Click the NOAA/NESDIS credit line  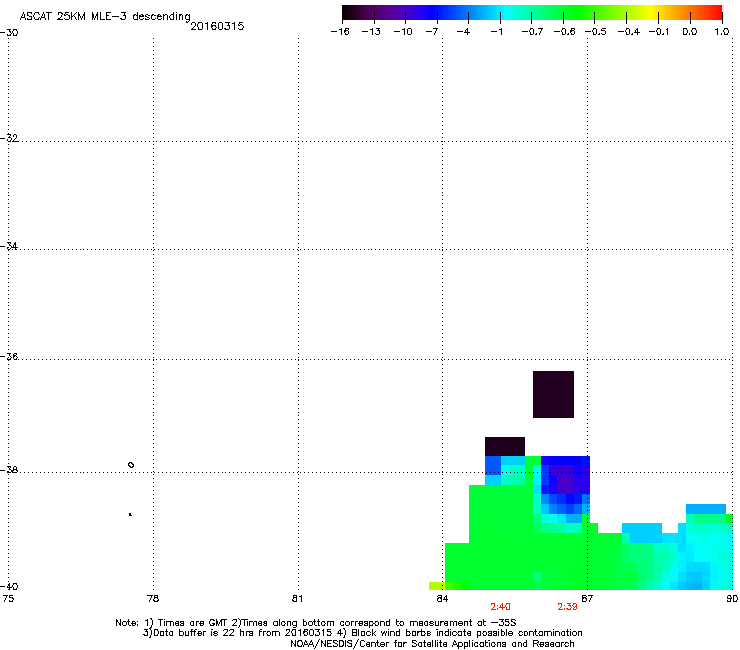click(432, 644)
